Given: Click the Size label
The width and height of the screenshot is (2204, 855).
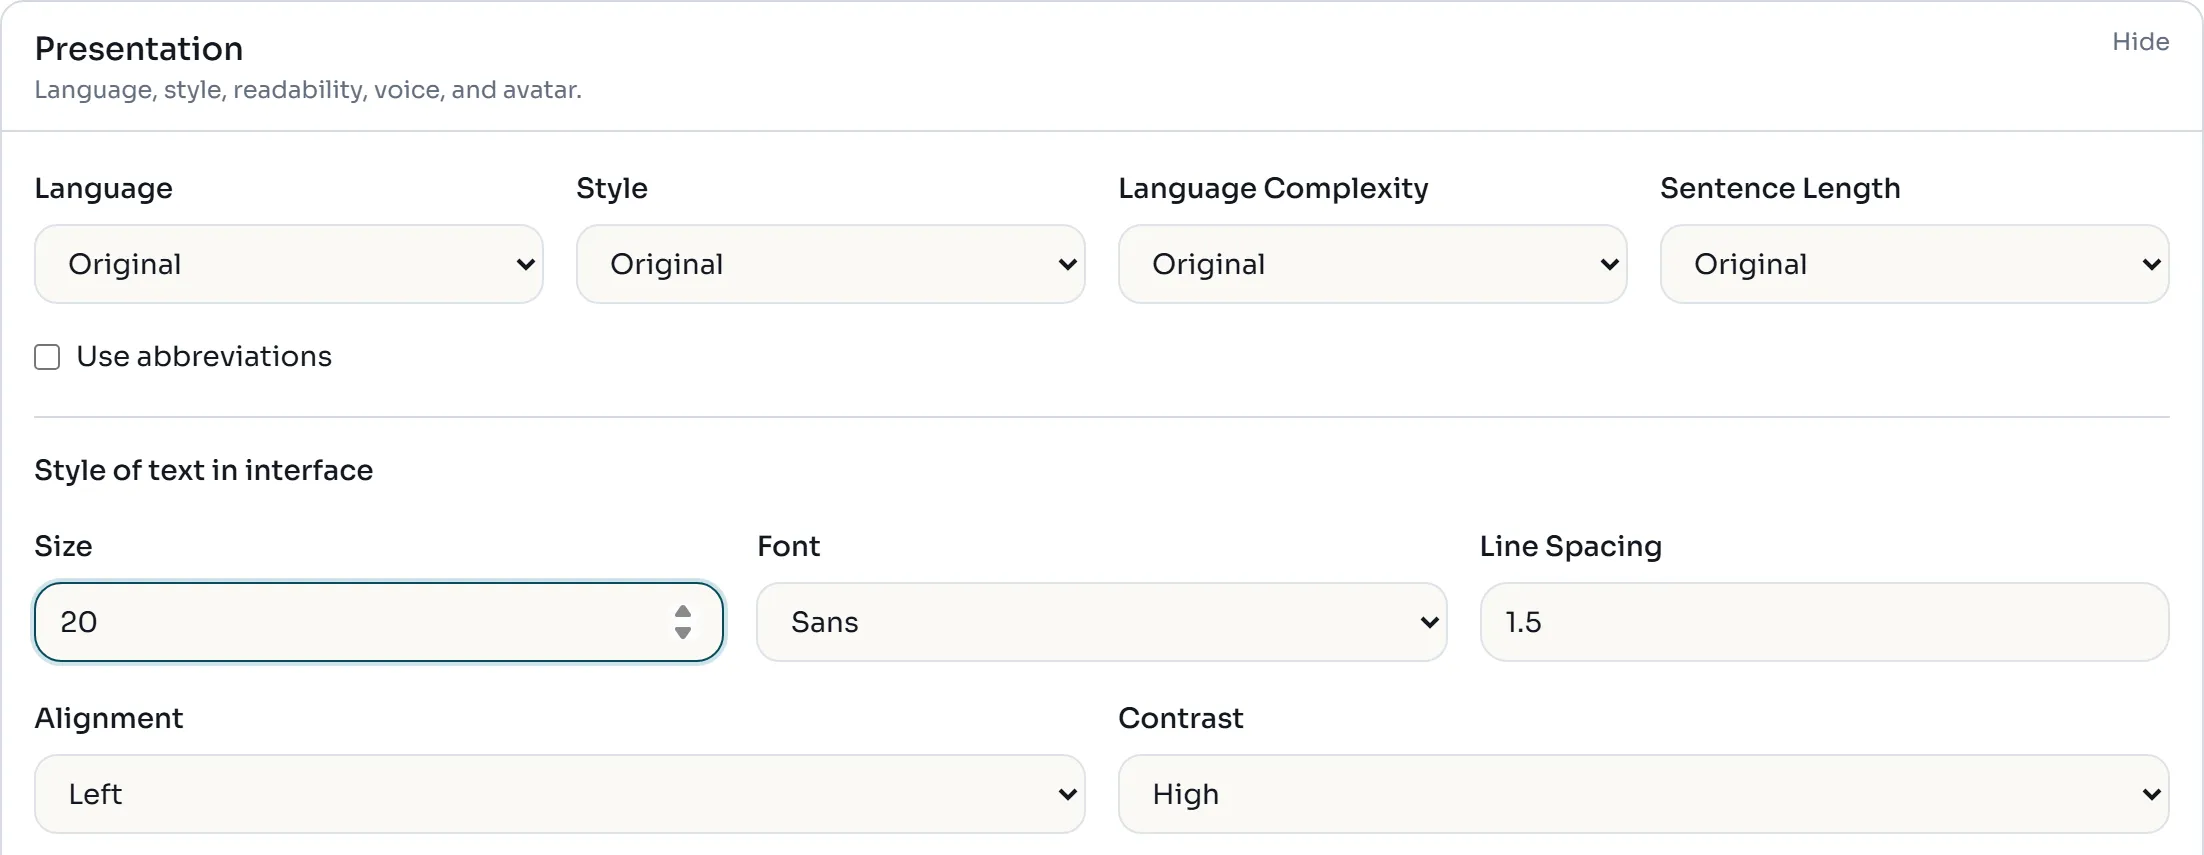Looking at the screenshot, I should coord(63,546).
